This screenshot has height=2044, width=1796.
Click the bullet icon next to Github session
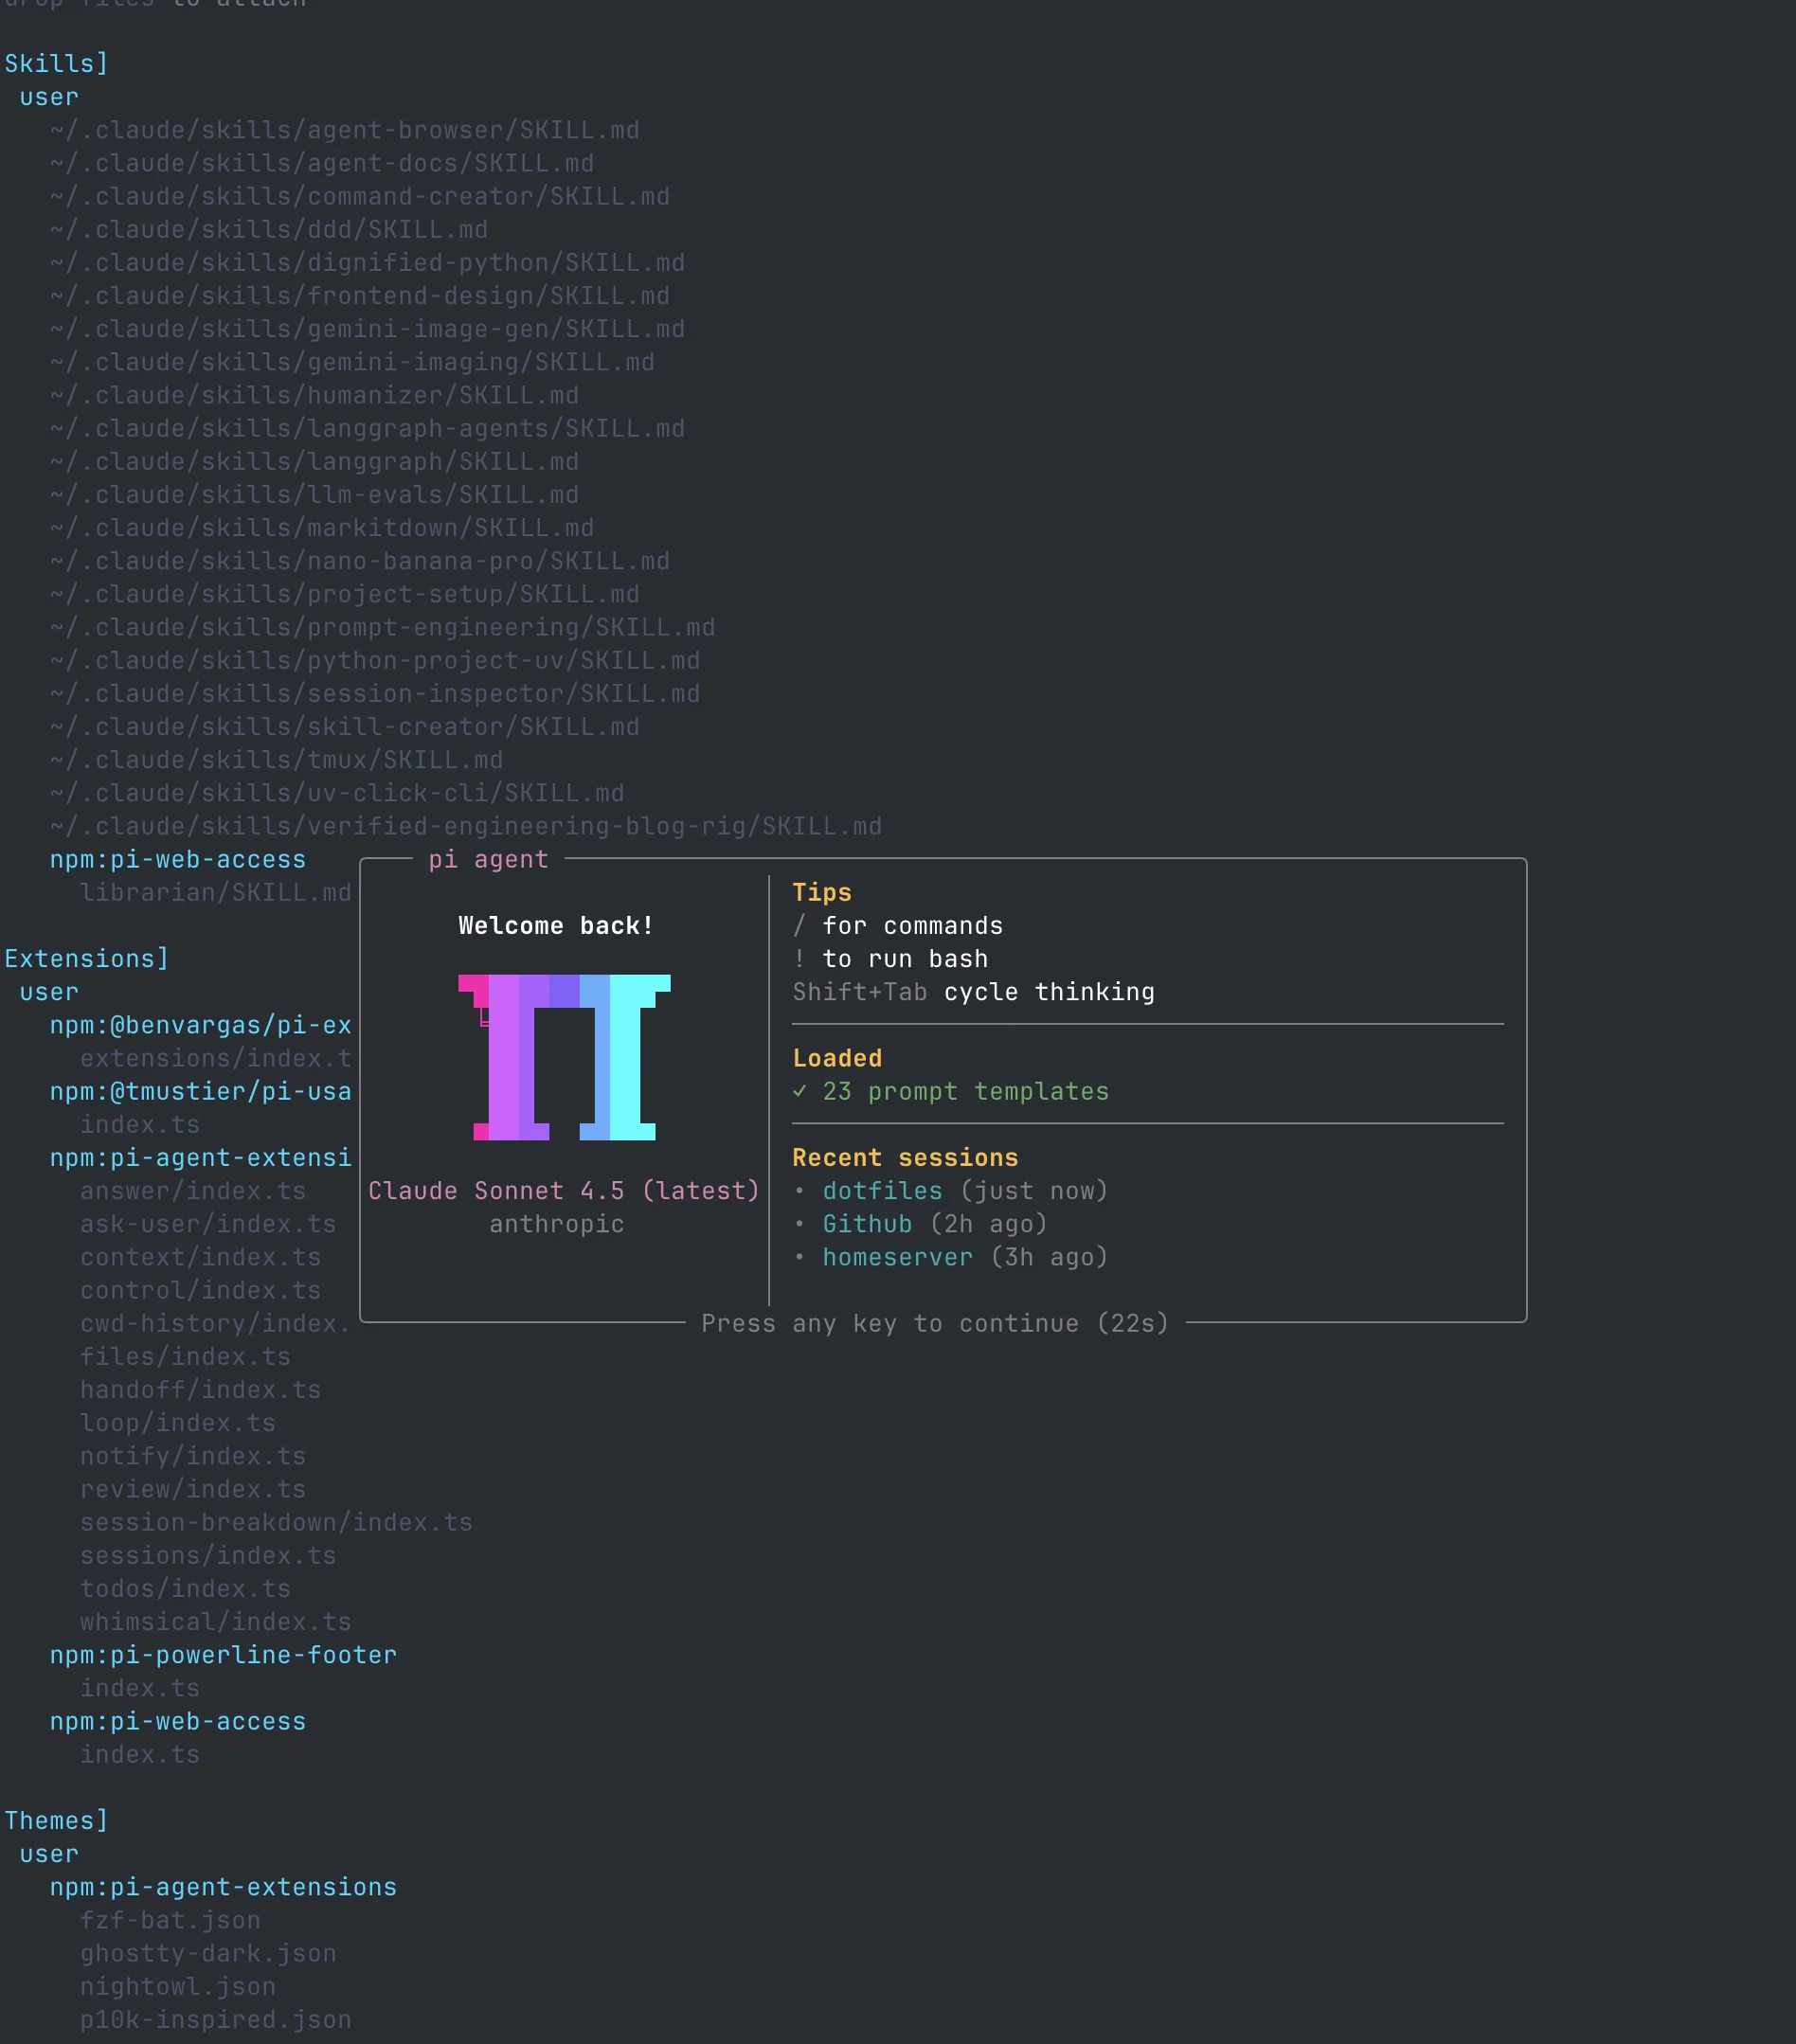pos(802,1224)
